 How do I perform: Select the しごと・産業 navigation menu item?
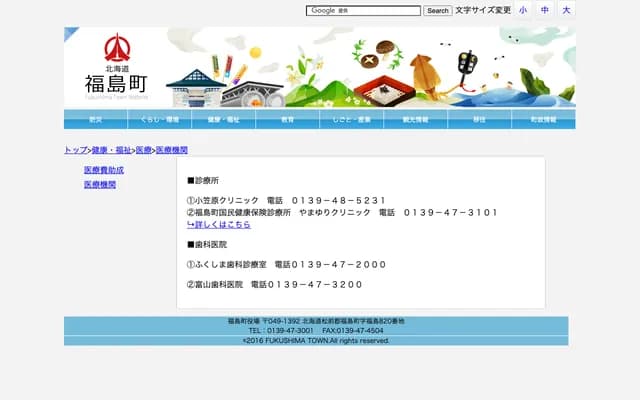[x=352, y=119]
